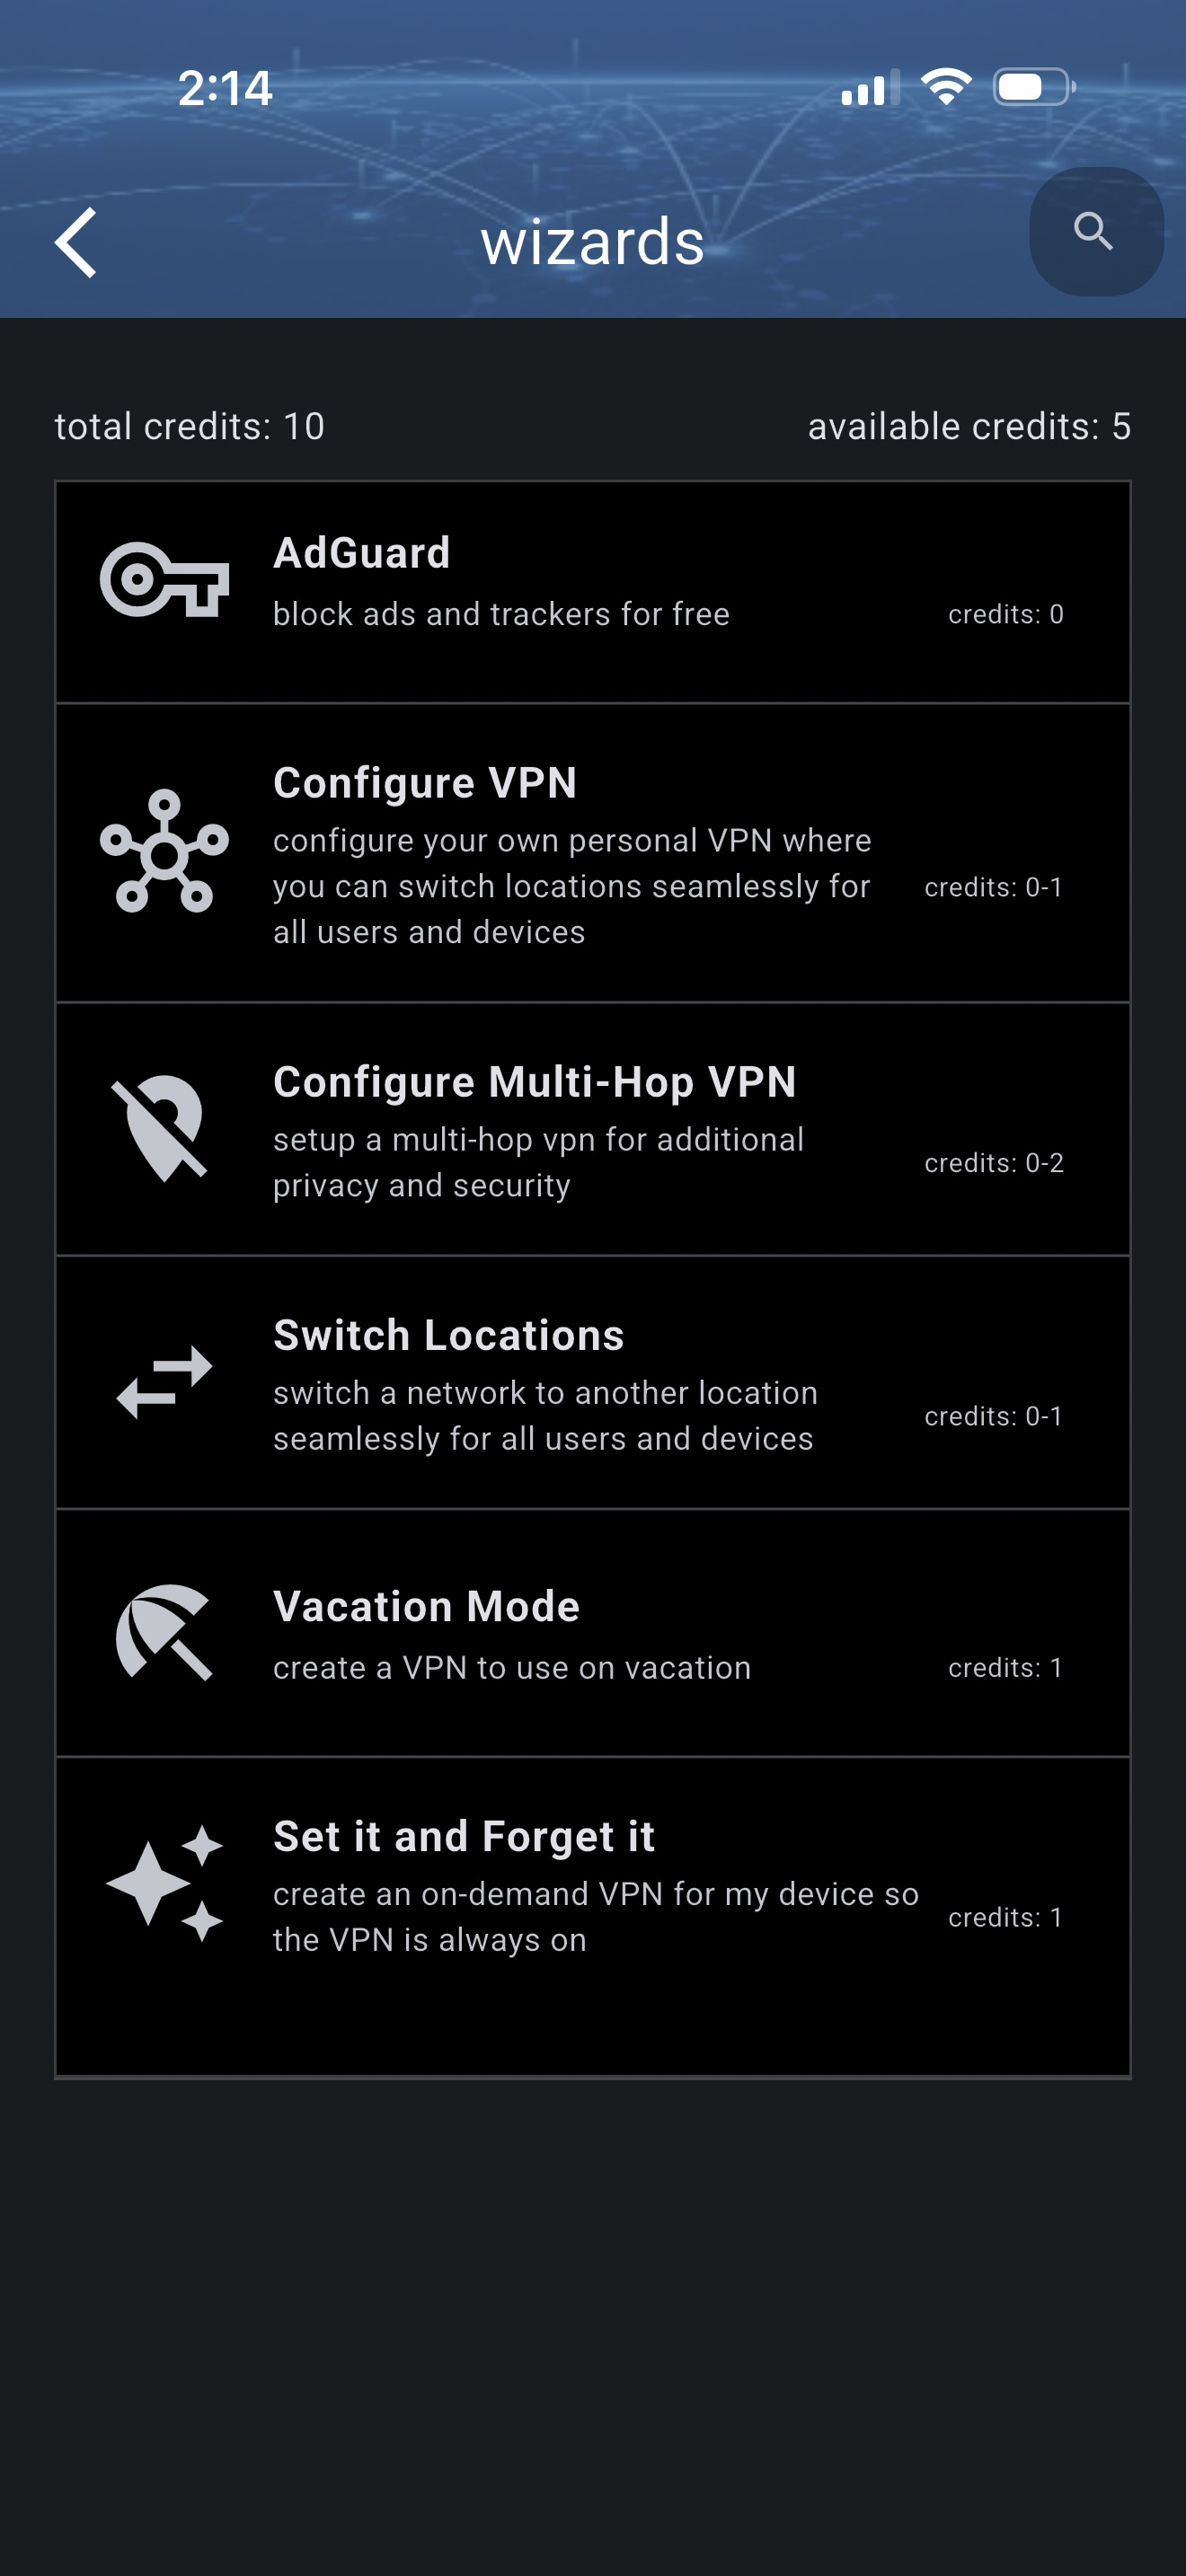
Task: Open the Configure VPN wizard title
Action: point(425,782)
